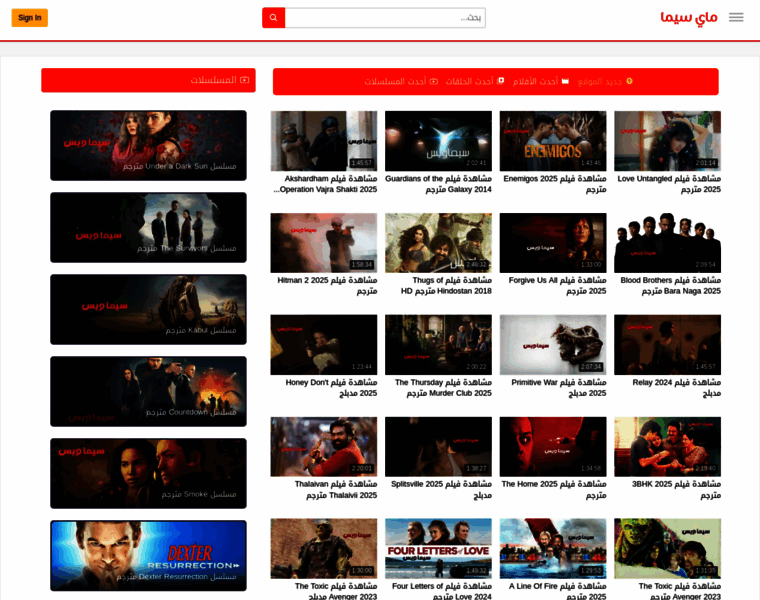Open Thugs of Hindostan 2018 thumbnail
Image resolution: width=760 pixels, height=600 pixels.
[438, 243]
